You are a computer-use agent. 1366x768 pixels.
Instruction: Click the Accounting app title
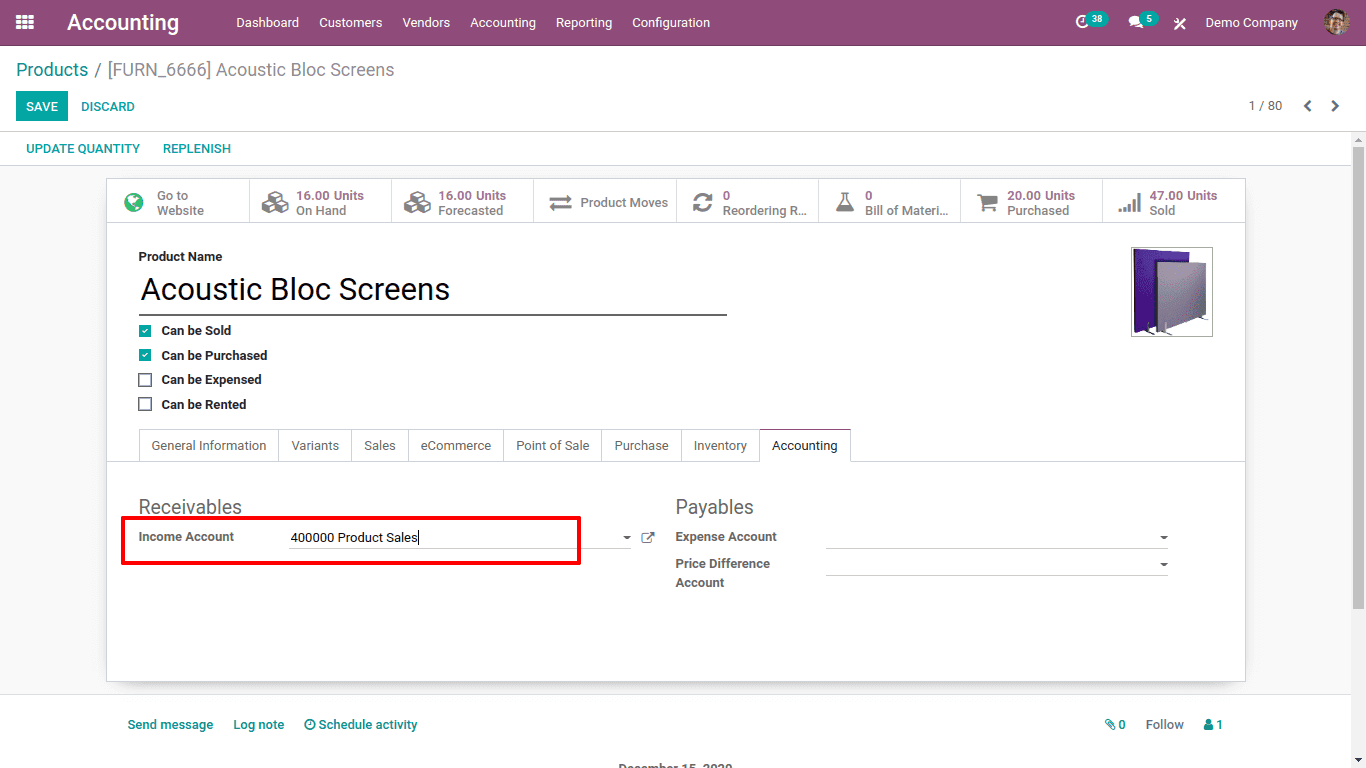[123, 22]
